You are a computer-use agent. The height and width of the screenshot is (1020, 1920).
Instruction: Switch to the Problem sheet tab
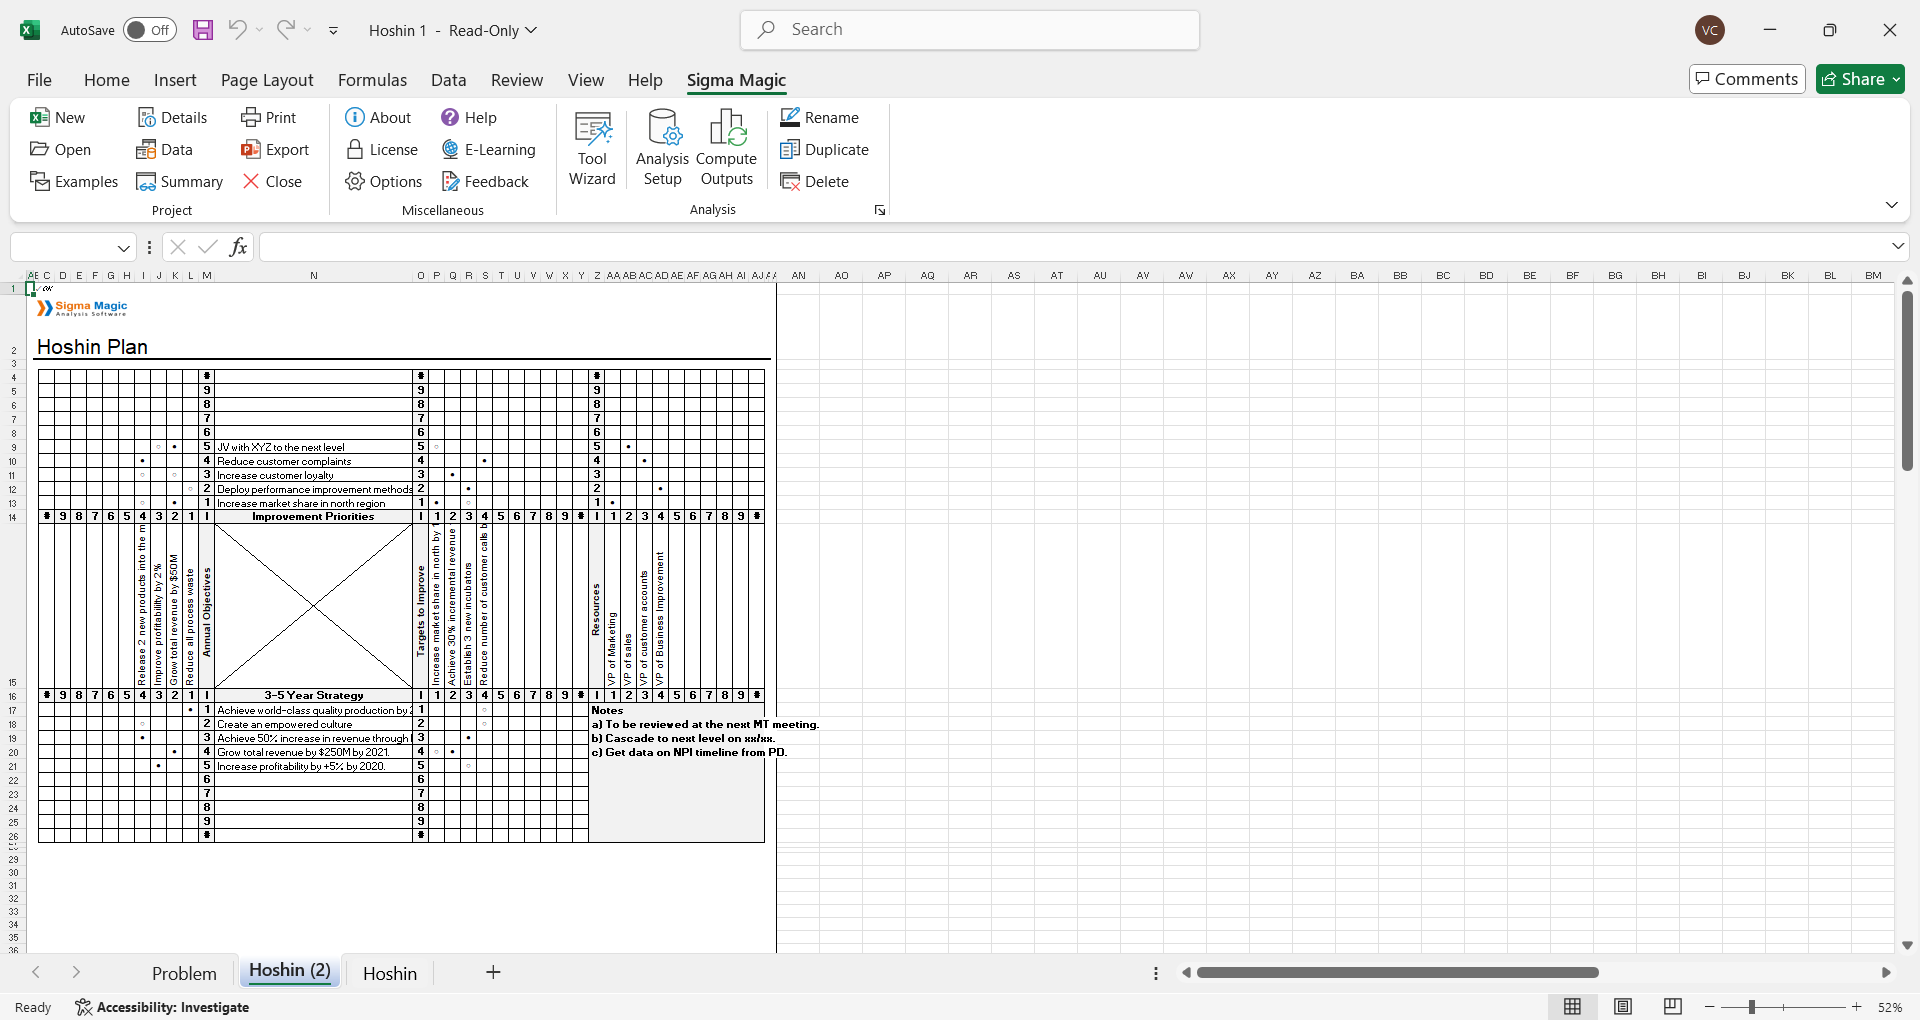click(184, 973)
